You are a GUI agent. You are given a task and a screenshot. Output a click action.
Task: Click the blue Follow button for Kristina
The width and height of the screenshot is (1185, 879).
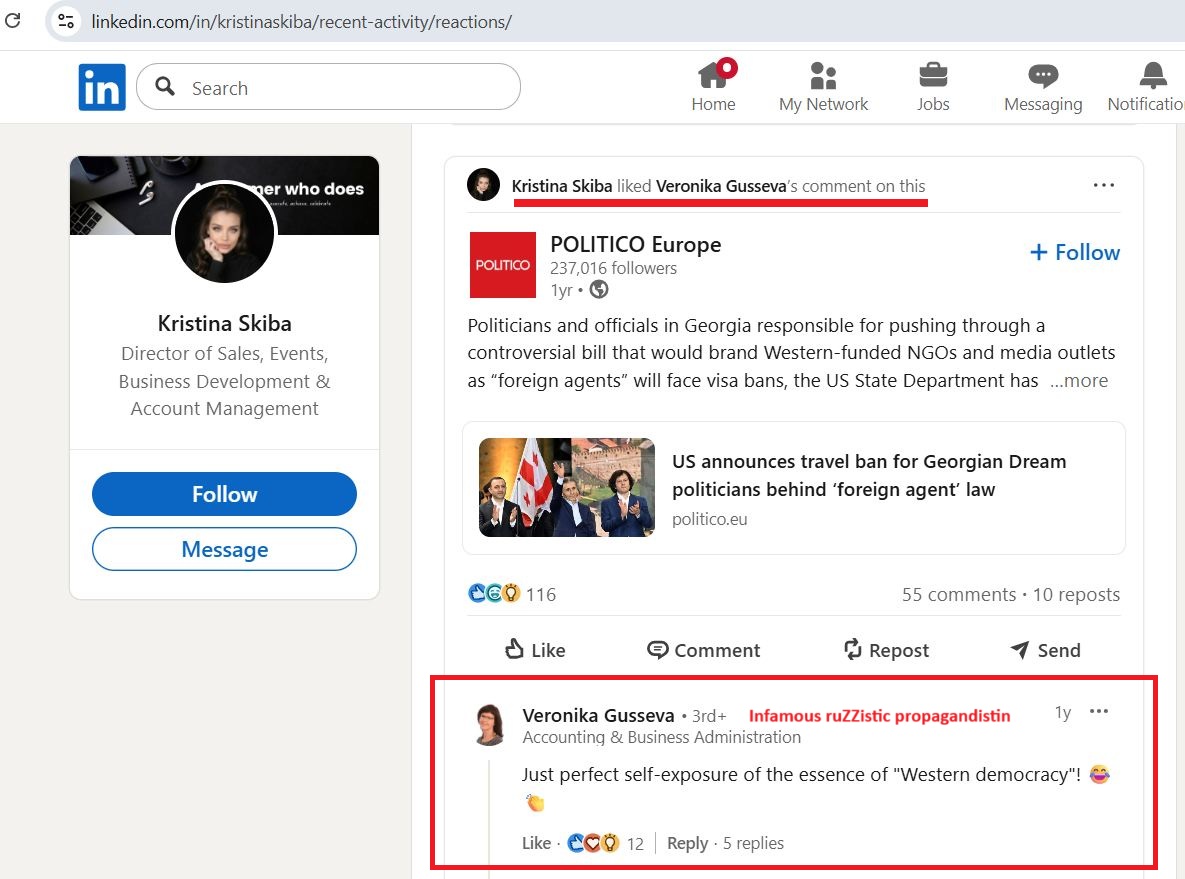click(224, 494)
